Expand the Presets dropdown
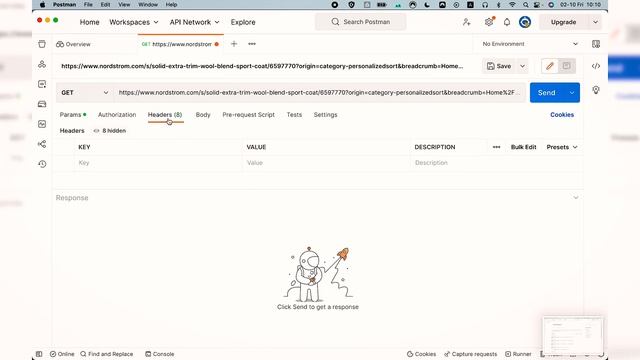This screenshot has width=640, height=360. pos(562,147)
